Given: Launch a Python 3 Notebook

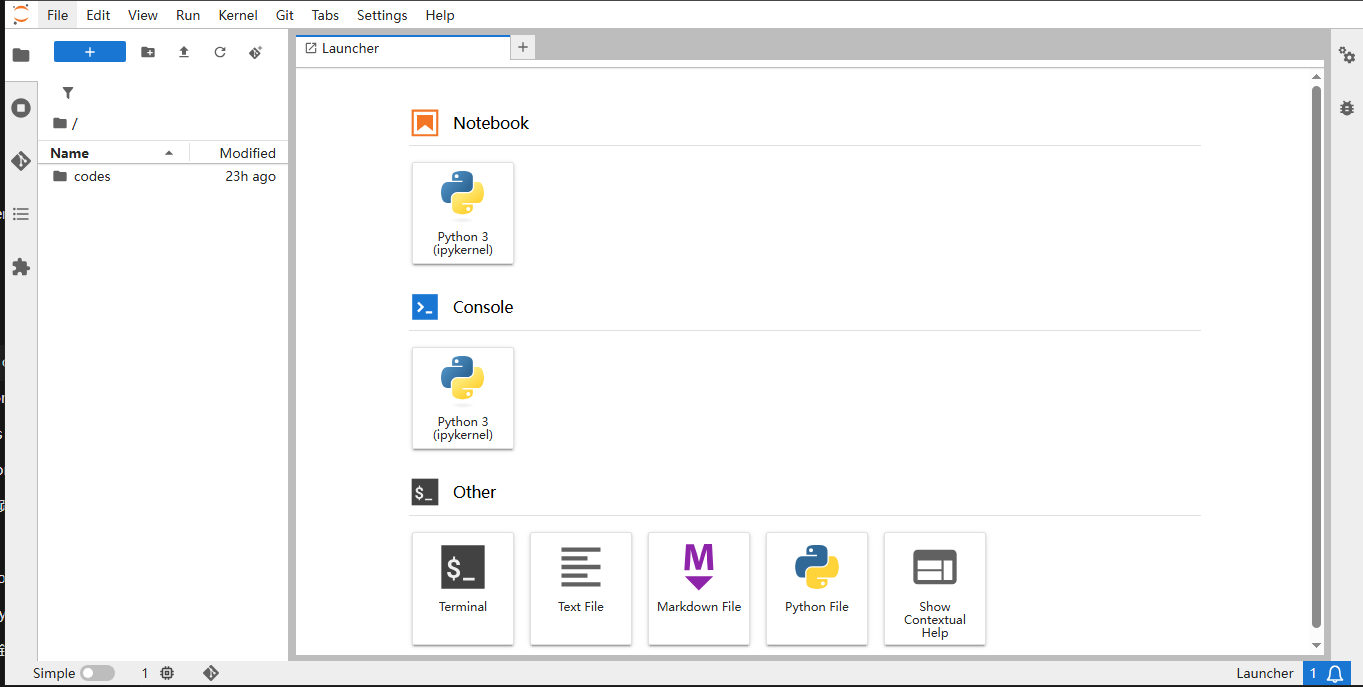Looking at the screenshot, I should pos(463,213).
